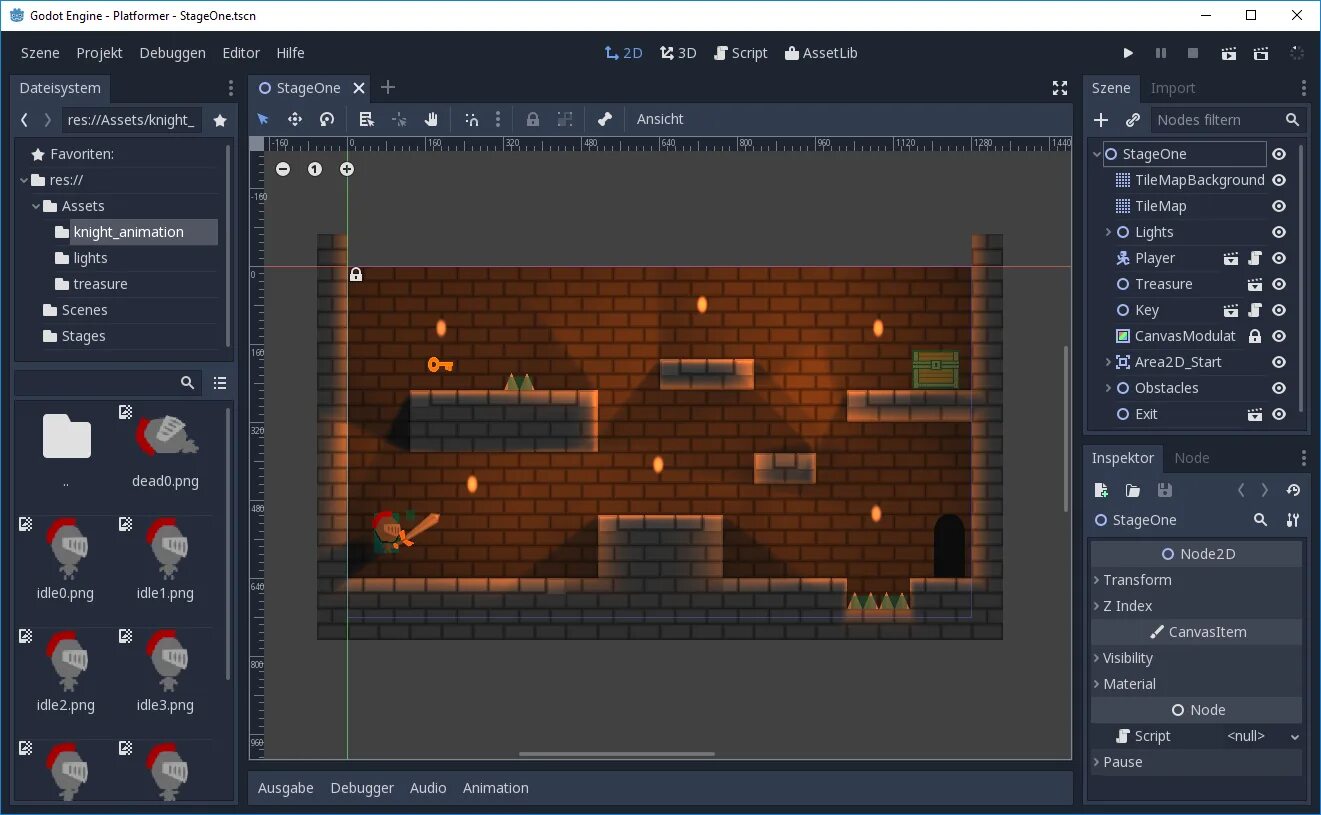Open the Animation bottom panel
1321x815 pixels.
coord(495,788)
